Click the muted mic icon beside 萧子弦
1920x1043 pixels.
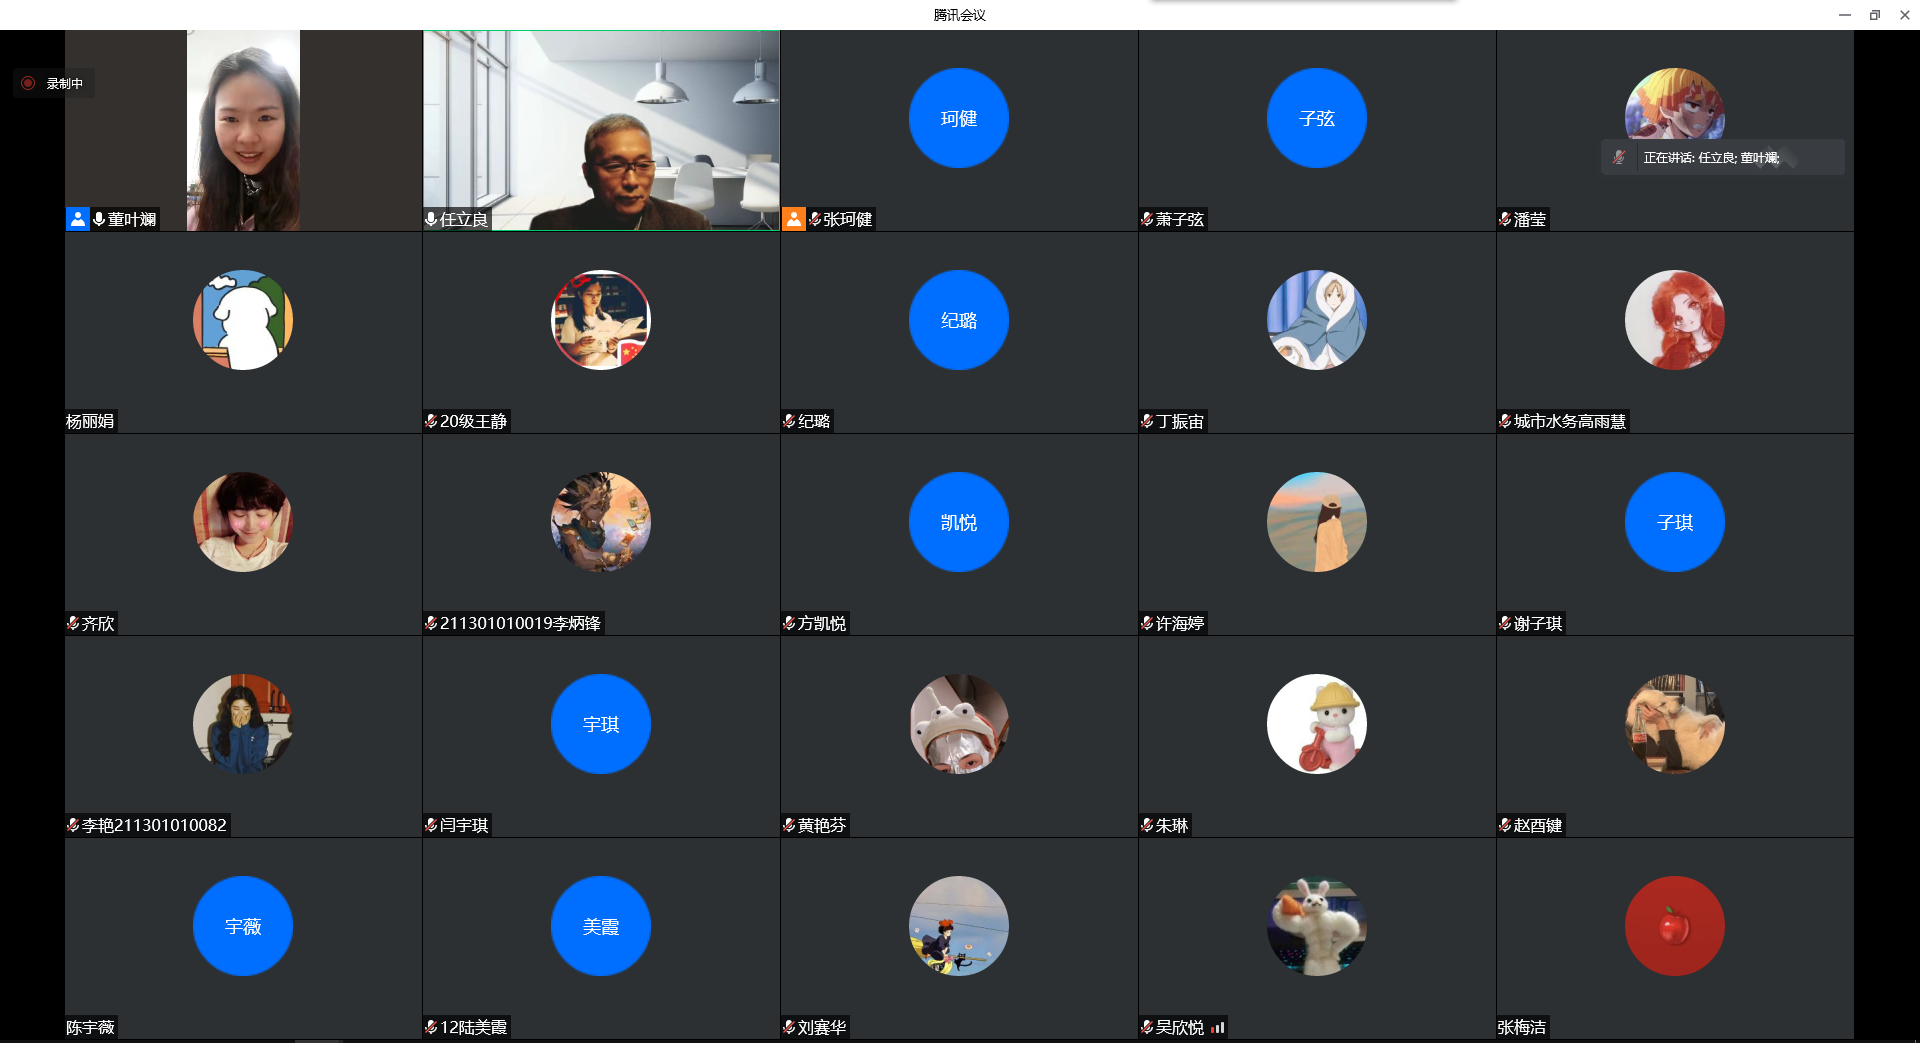1147,219
